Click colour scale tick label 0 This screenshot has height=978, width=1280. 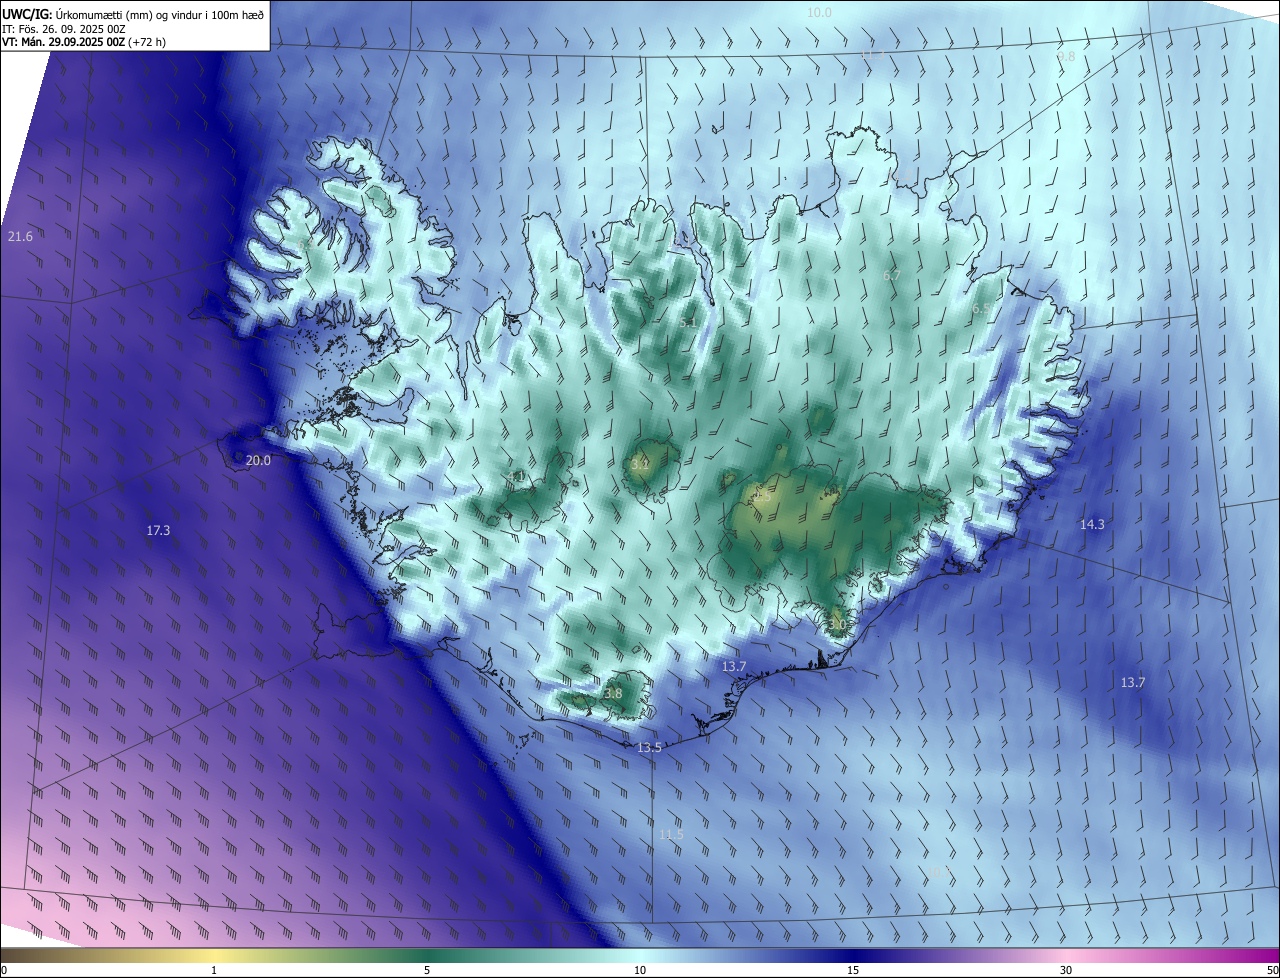click(x=4, y=970)
